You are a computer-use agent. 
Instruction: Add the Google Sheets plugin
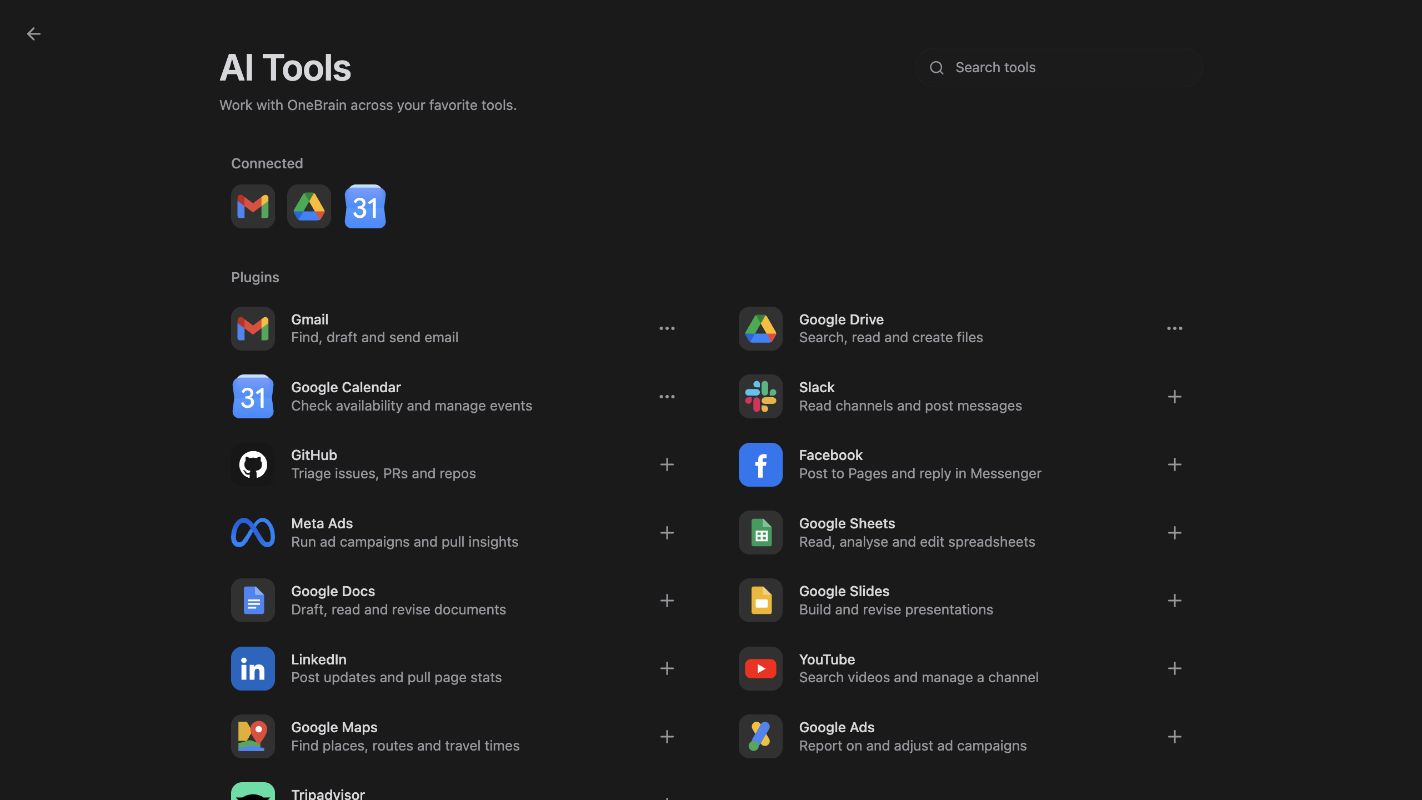coord(1175,532)
